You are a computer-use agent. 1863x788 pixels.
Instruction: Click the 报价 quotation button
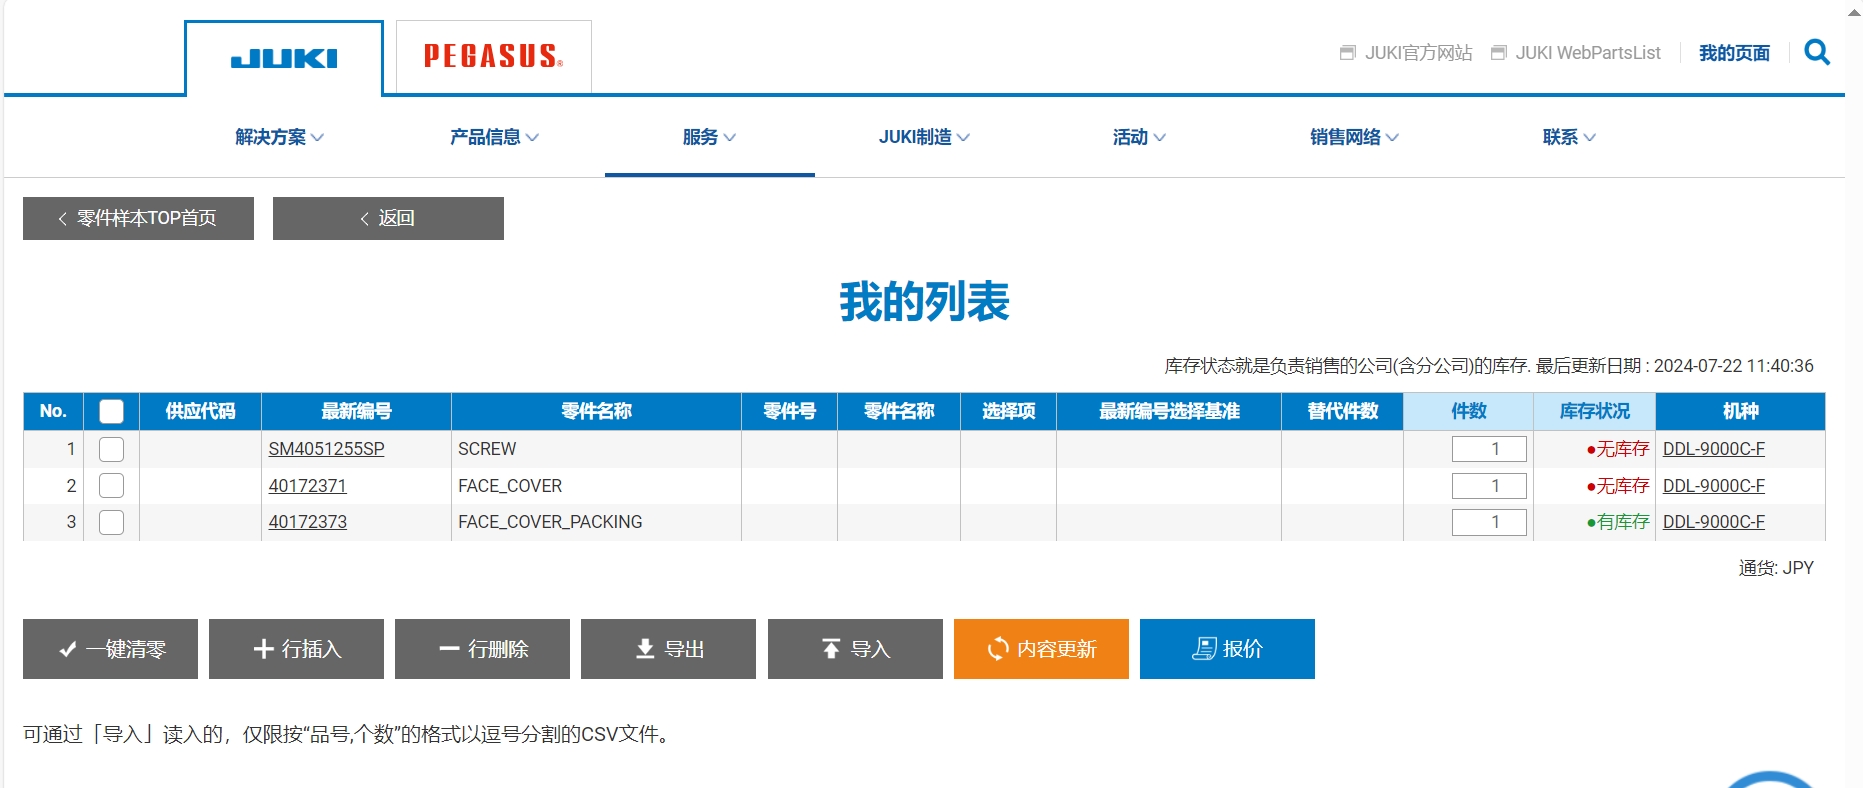(1226, 649)
